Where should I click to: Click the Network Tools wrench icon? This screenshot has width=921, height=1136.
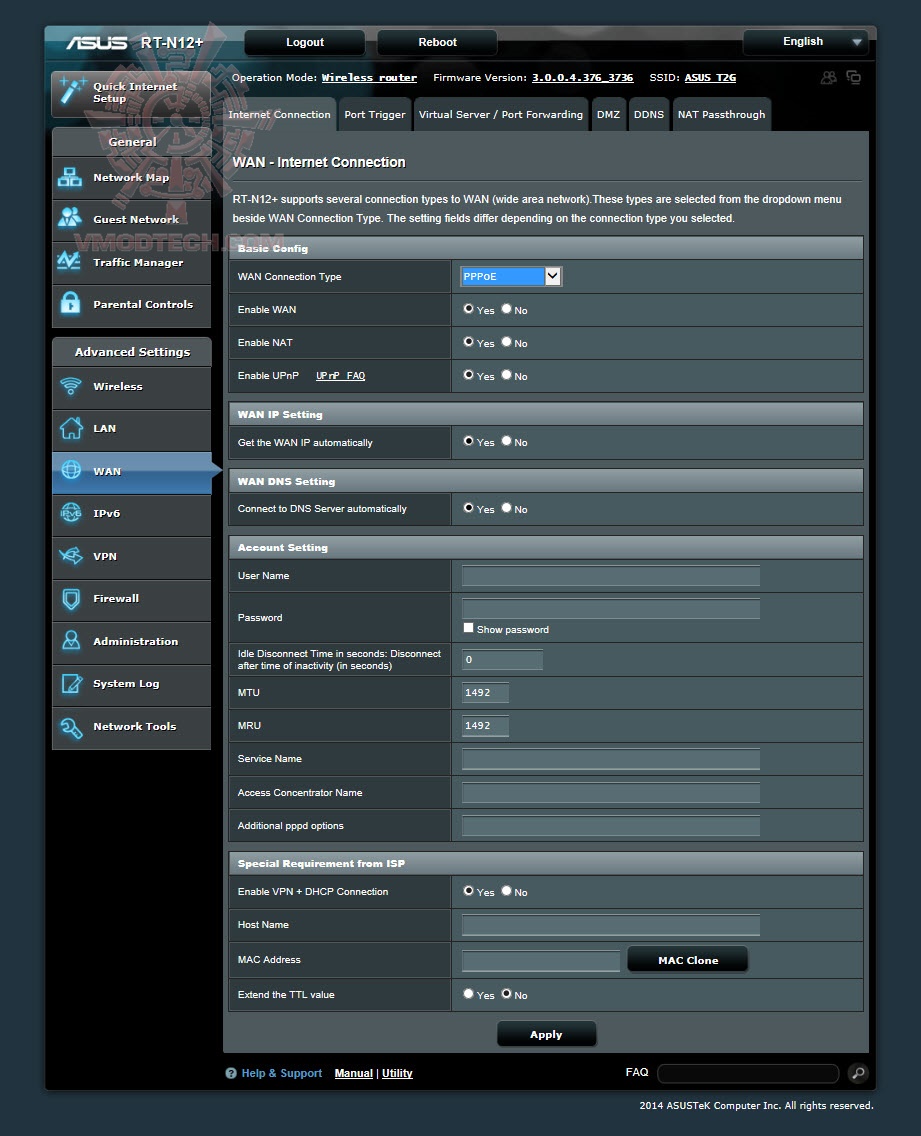(72, 727)
